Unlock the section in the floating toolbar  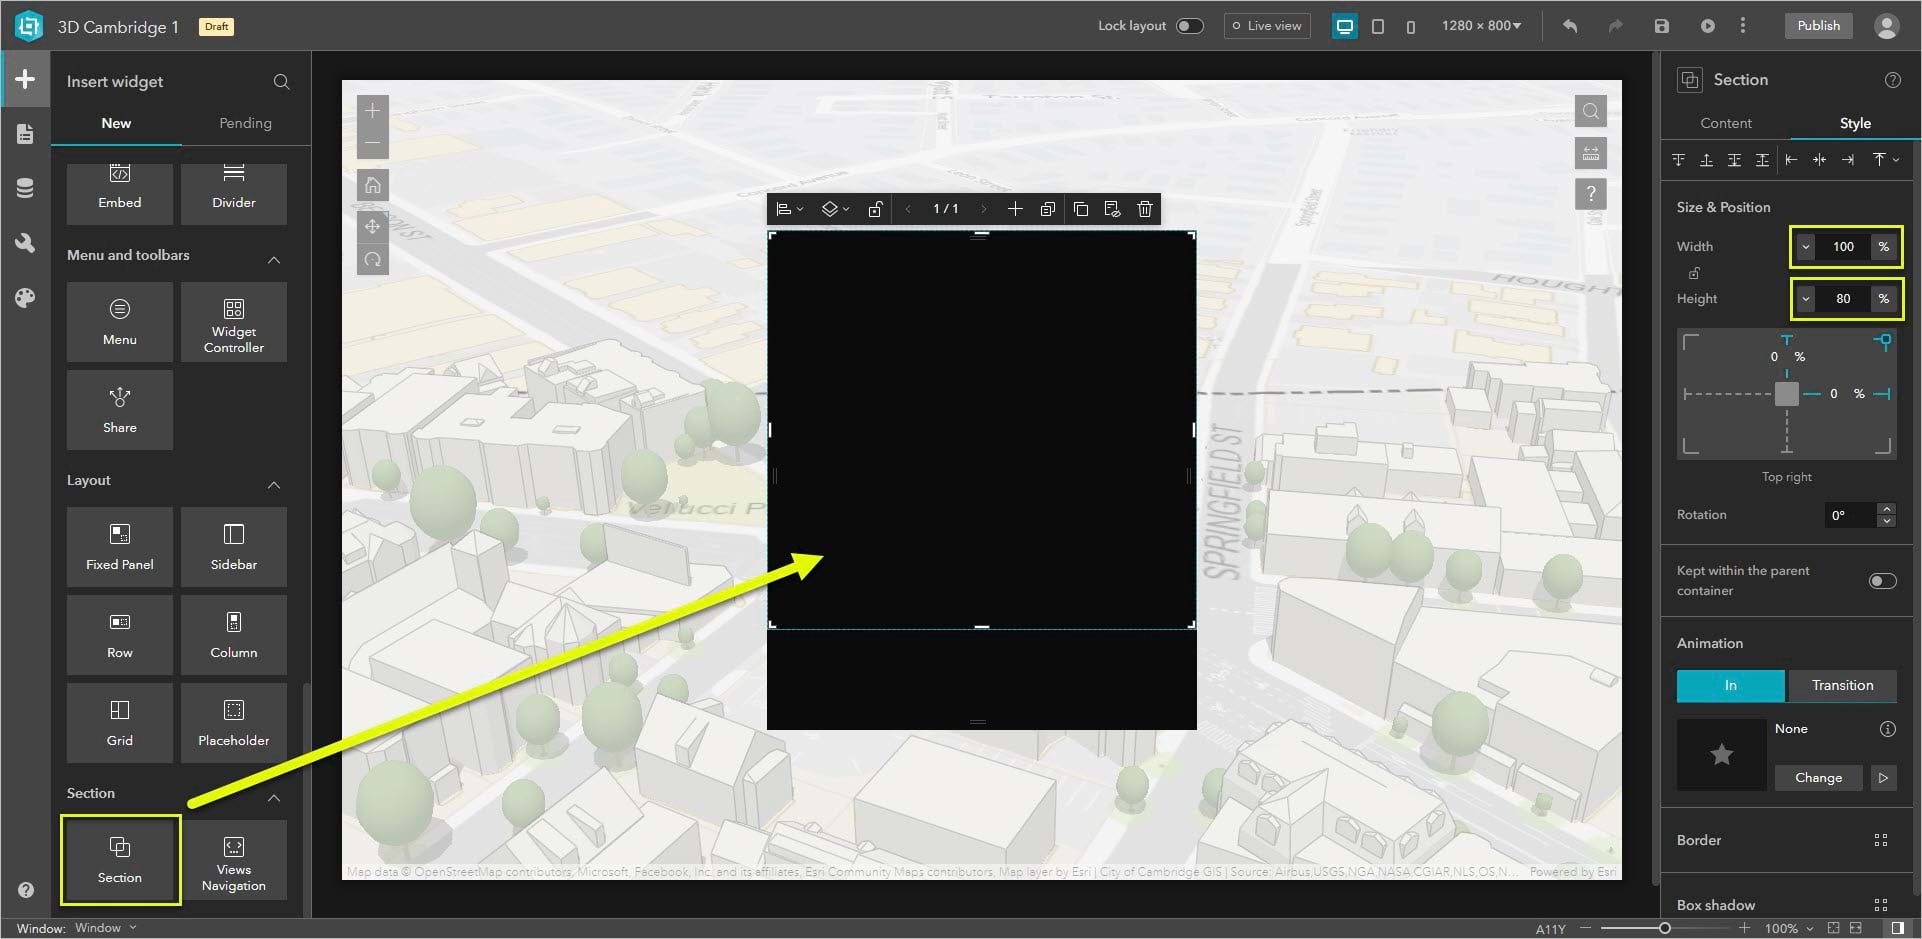click(x=875, y=209)
